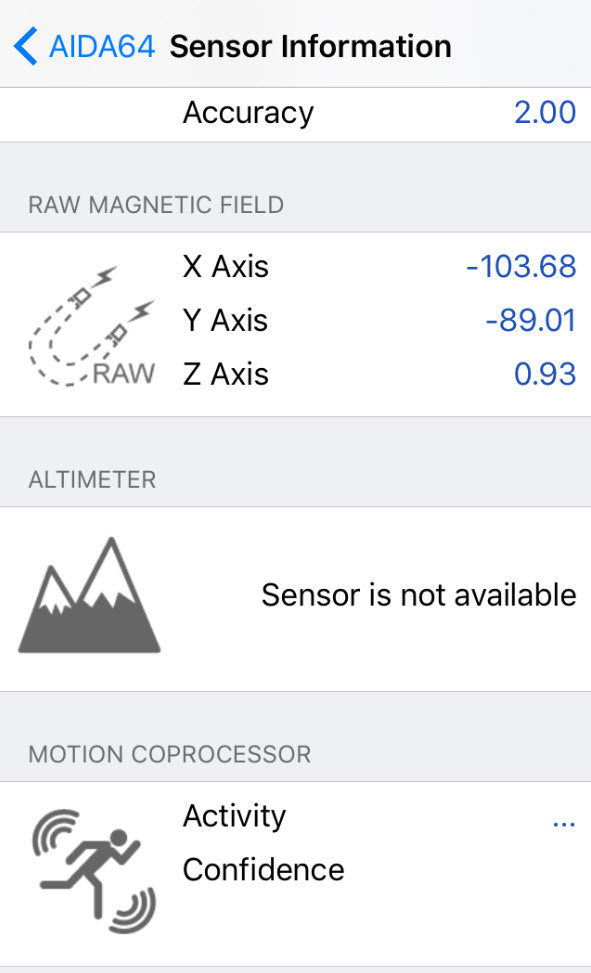This screenshot has height=973, width=591.
Task: Tap the Accuracy row label
Action: (248, 114)
